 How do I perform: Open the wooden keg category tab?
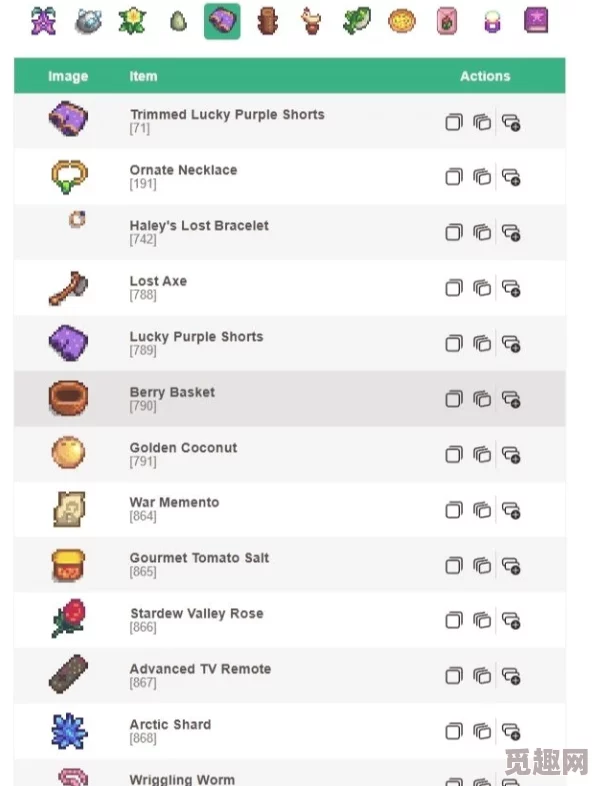coord(267,22)
